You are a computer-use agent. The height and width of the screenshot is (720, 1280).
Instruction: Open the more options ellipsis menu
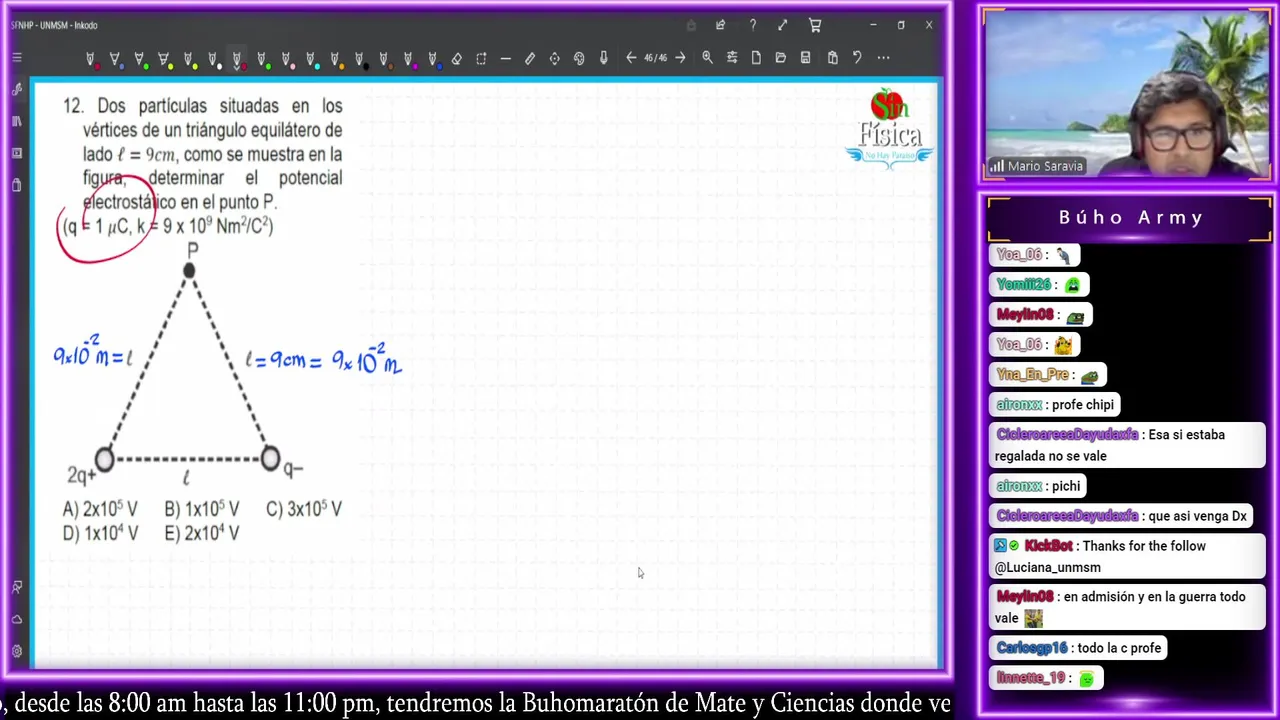pyautogui.click(x=883, y=58)
